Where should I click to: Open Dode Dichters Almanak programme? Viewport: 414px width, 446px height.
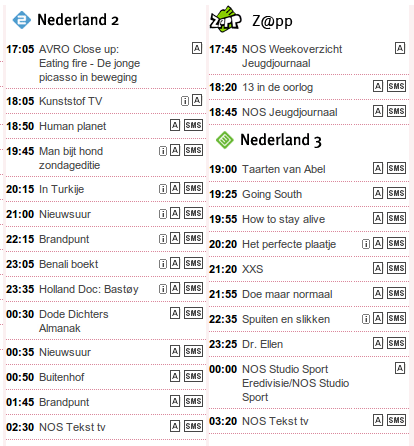pos(74,321)
